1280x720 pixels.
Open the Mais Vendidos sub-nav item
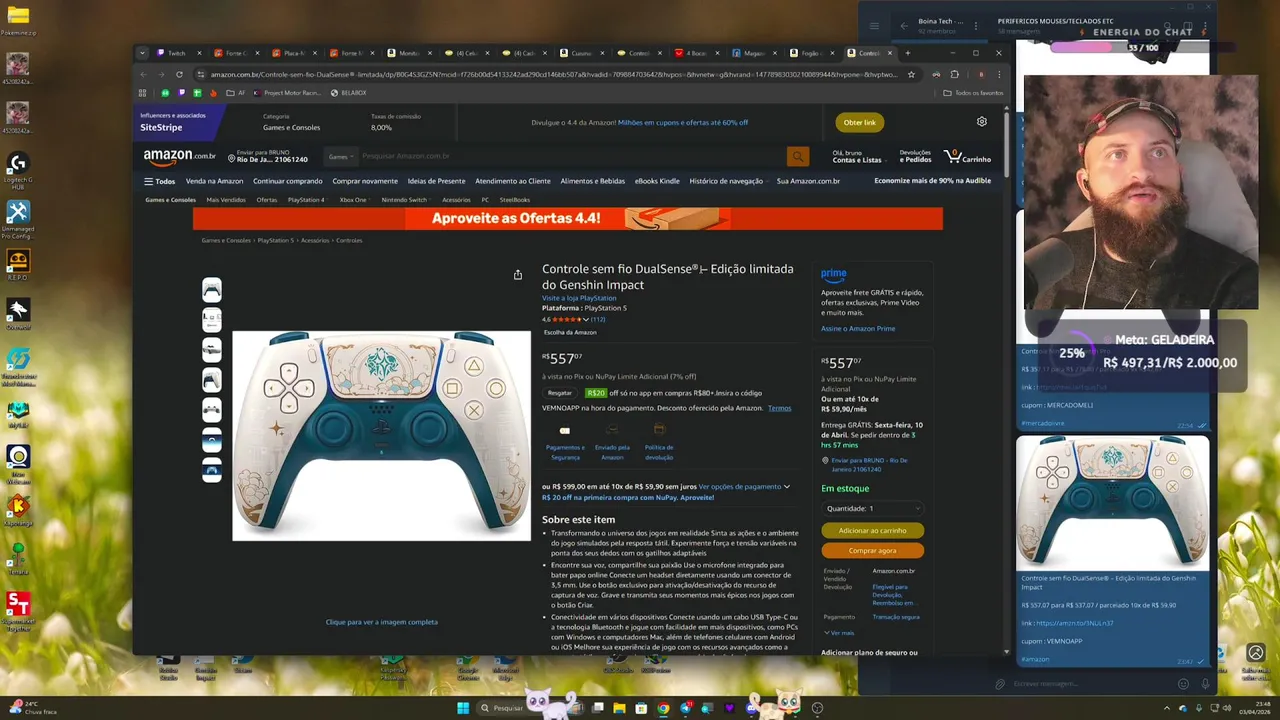[226, 200]
